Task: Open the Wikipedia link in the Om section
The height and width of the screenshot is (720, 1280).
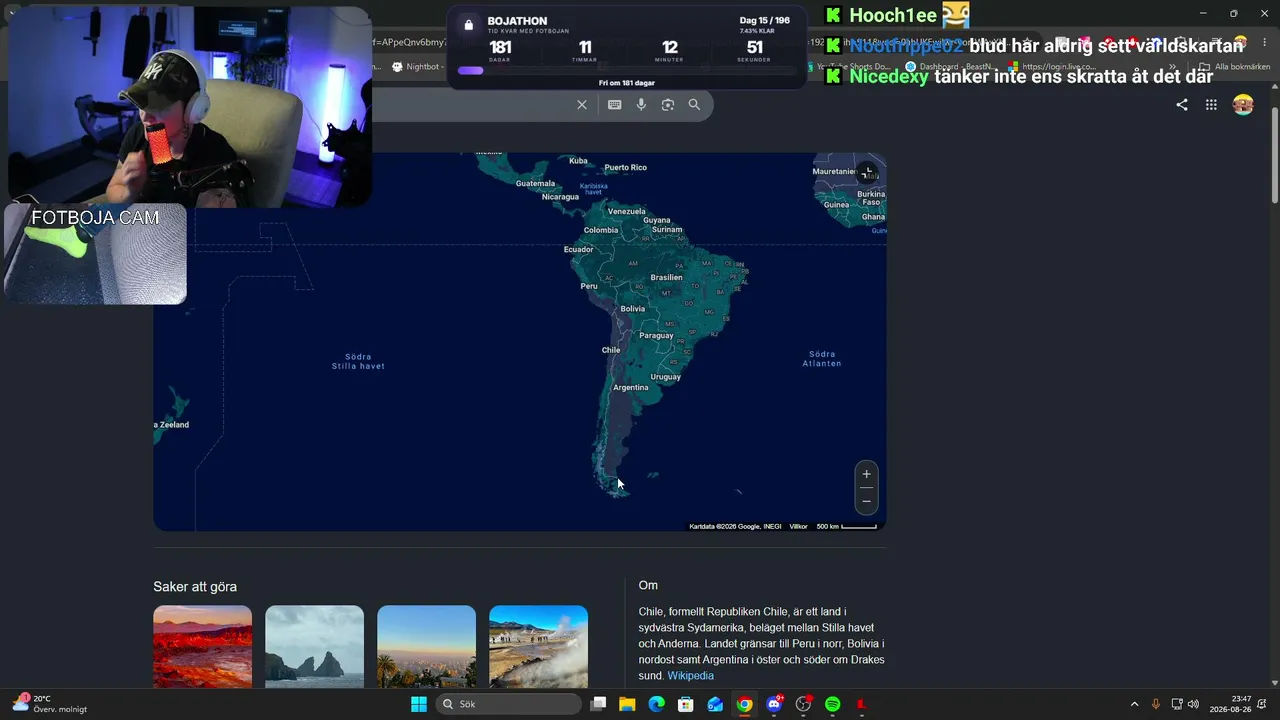Action: click(691, 676)
